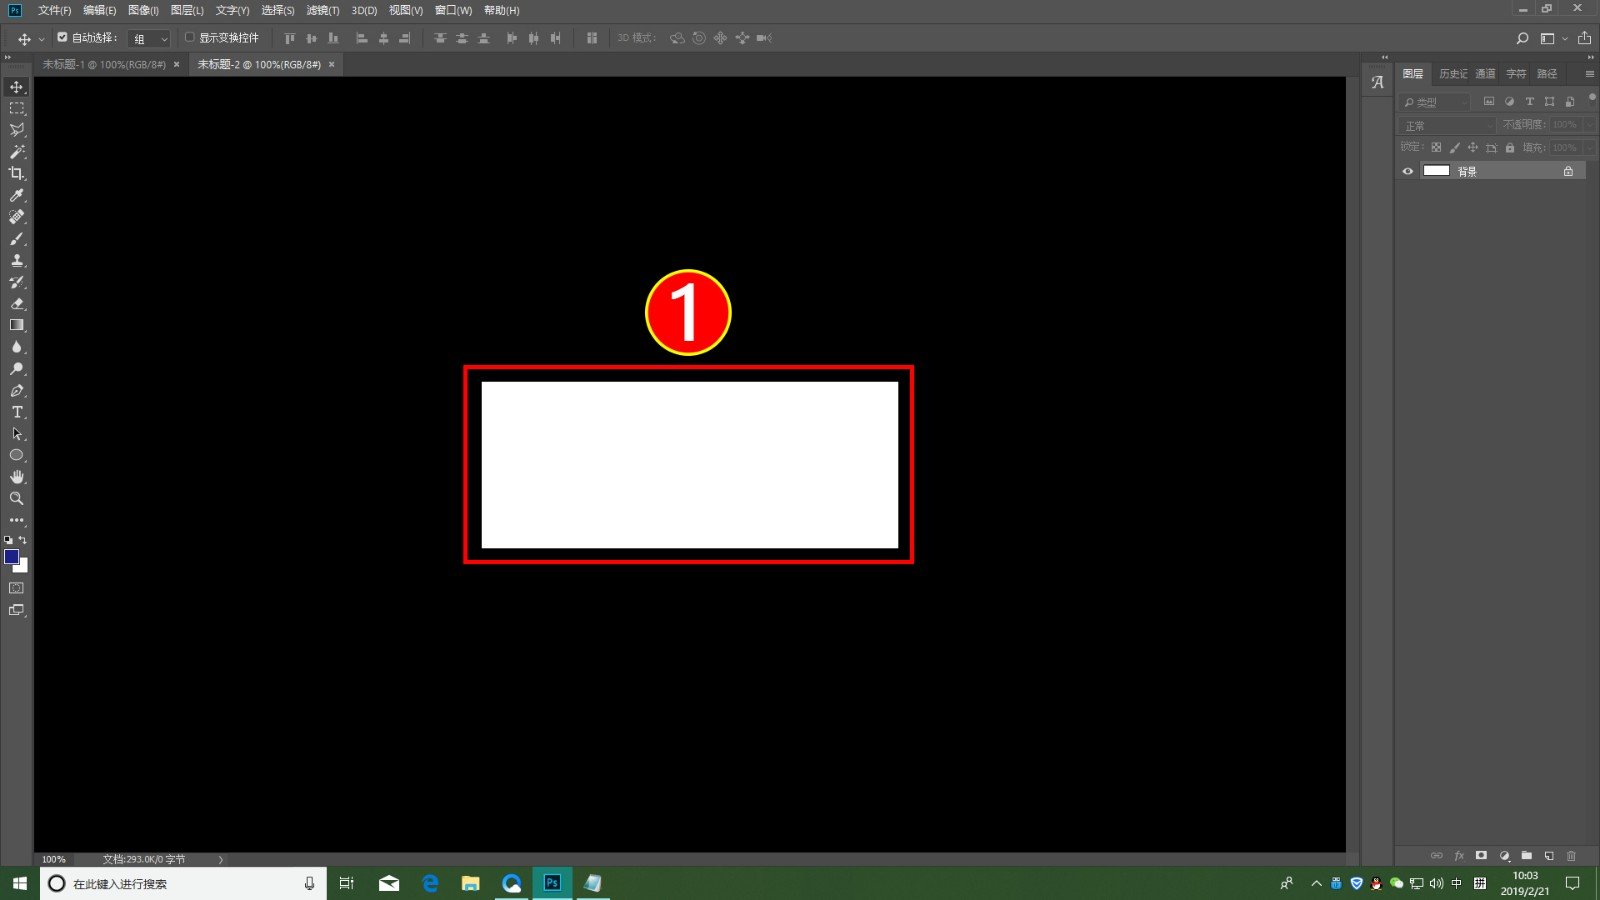The image size is (1600, 900).
Task: Switch to the 历史记录 panel tab
Action: coord(1452,74)
